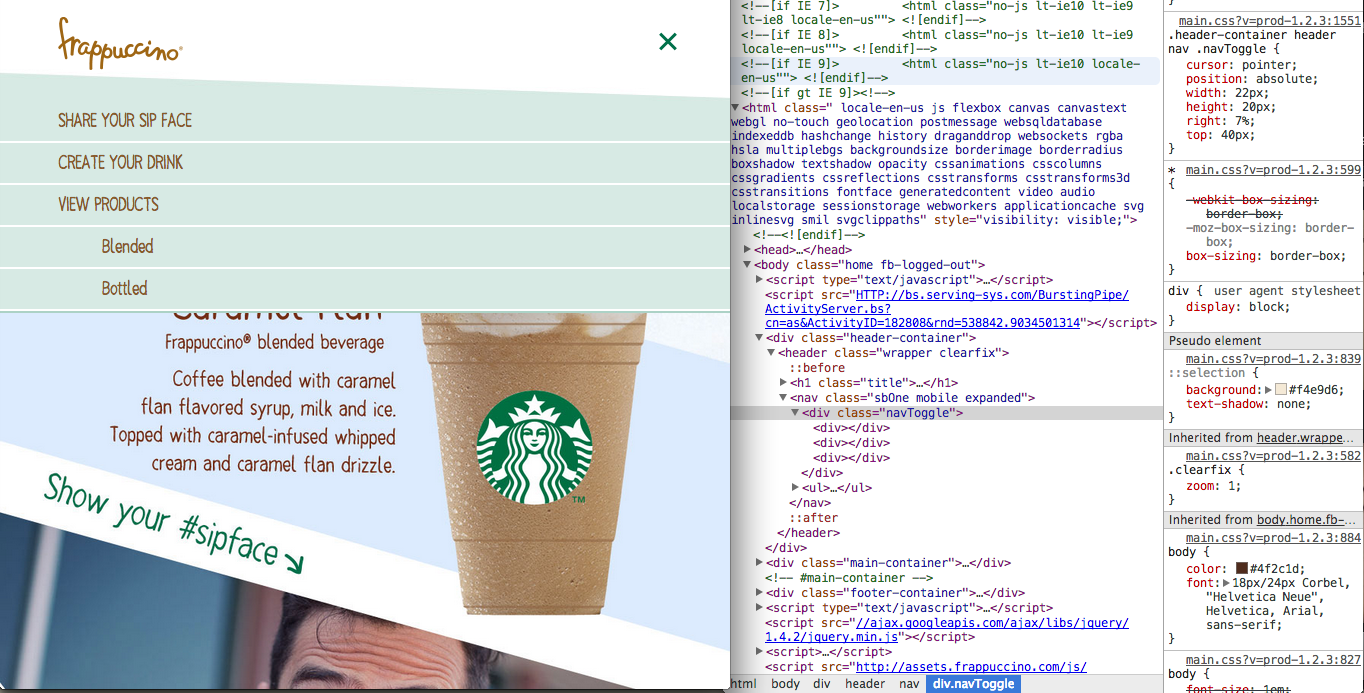Open SHARE YOUR SIP FACE menu item
This screenshot has width=1364, height=693.
click(125, 120)
